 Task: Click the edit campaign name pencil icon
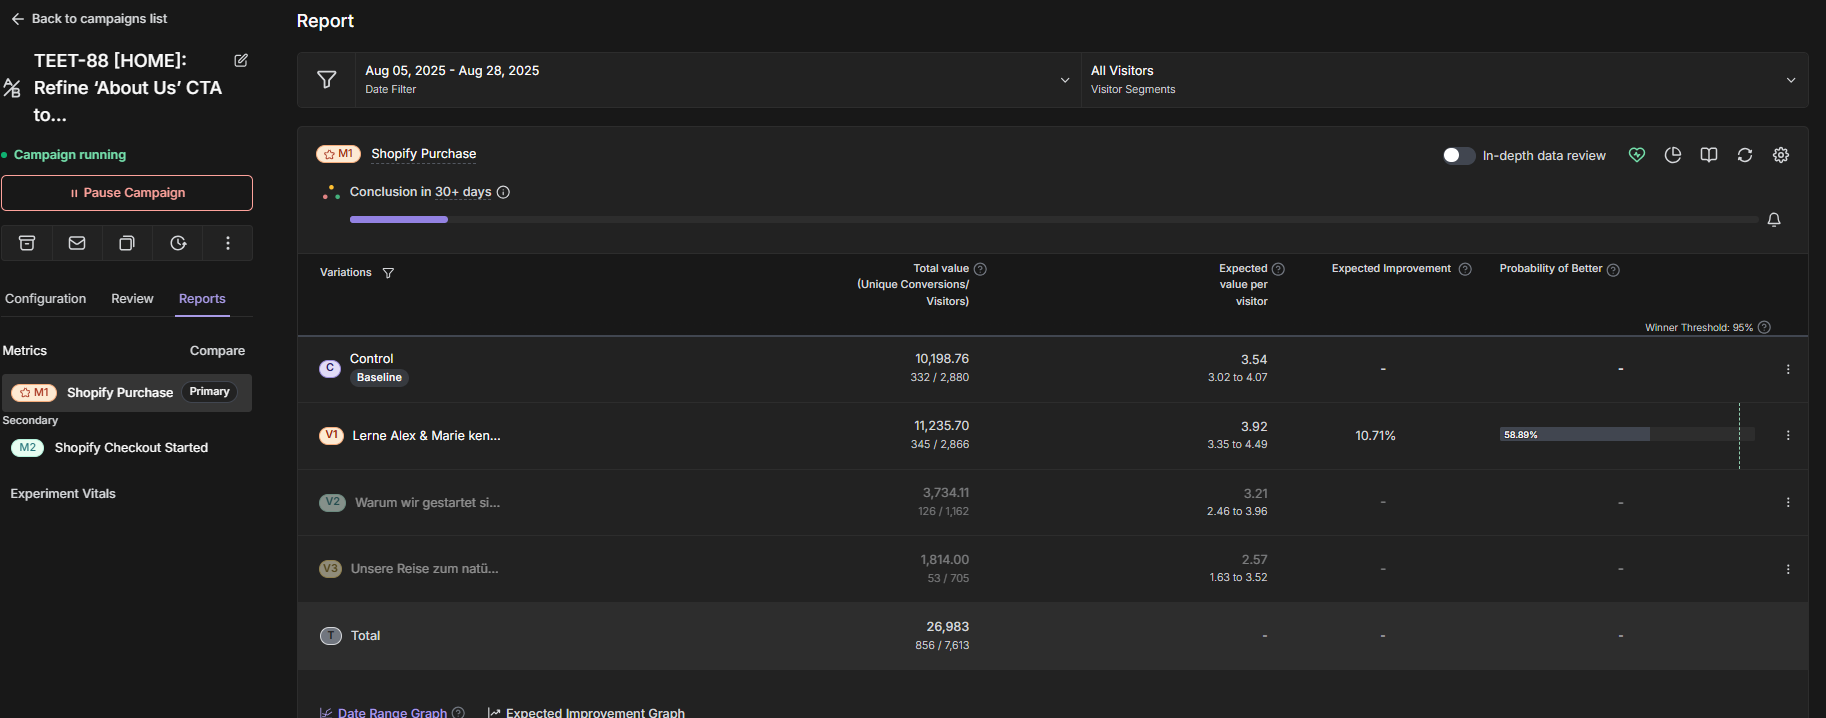[x=241, y=61]
